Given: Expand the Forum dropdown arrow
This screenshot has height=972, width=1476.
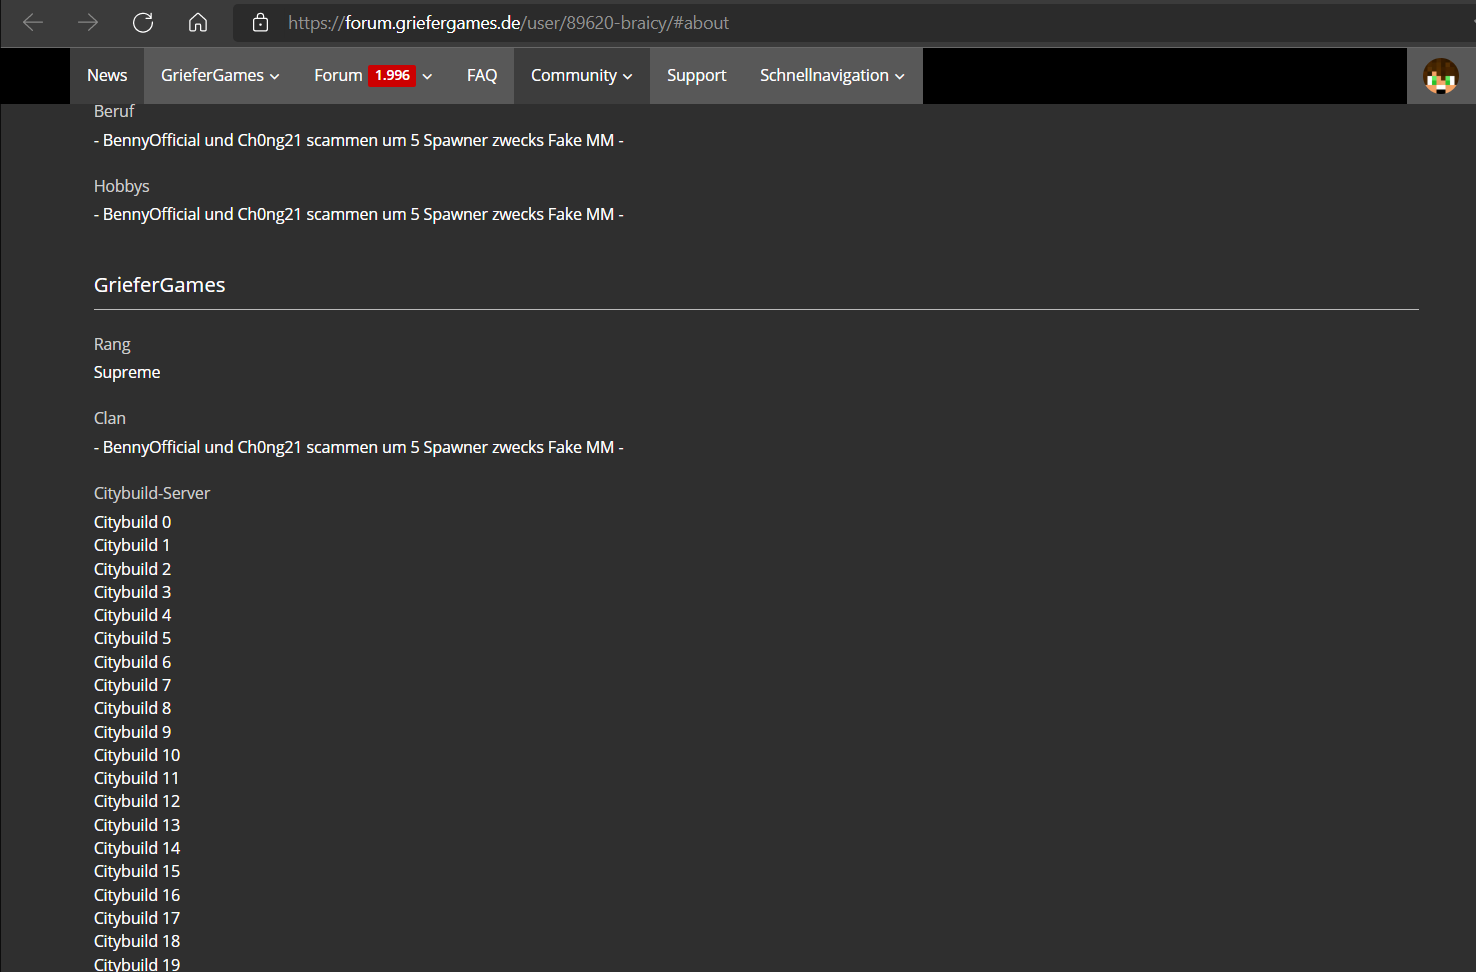Looking at the screenshot, I should pyautogui.click(x=427, y=76).
